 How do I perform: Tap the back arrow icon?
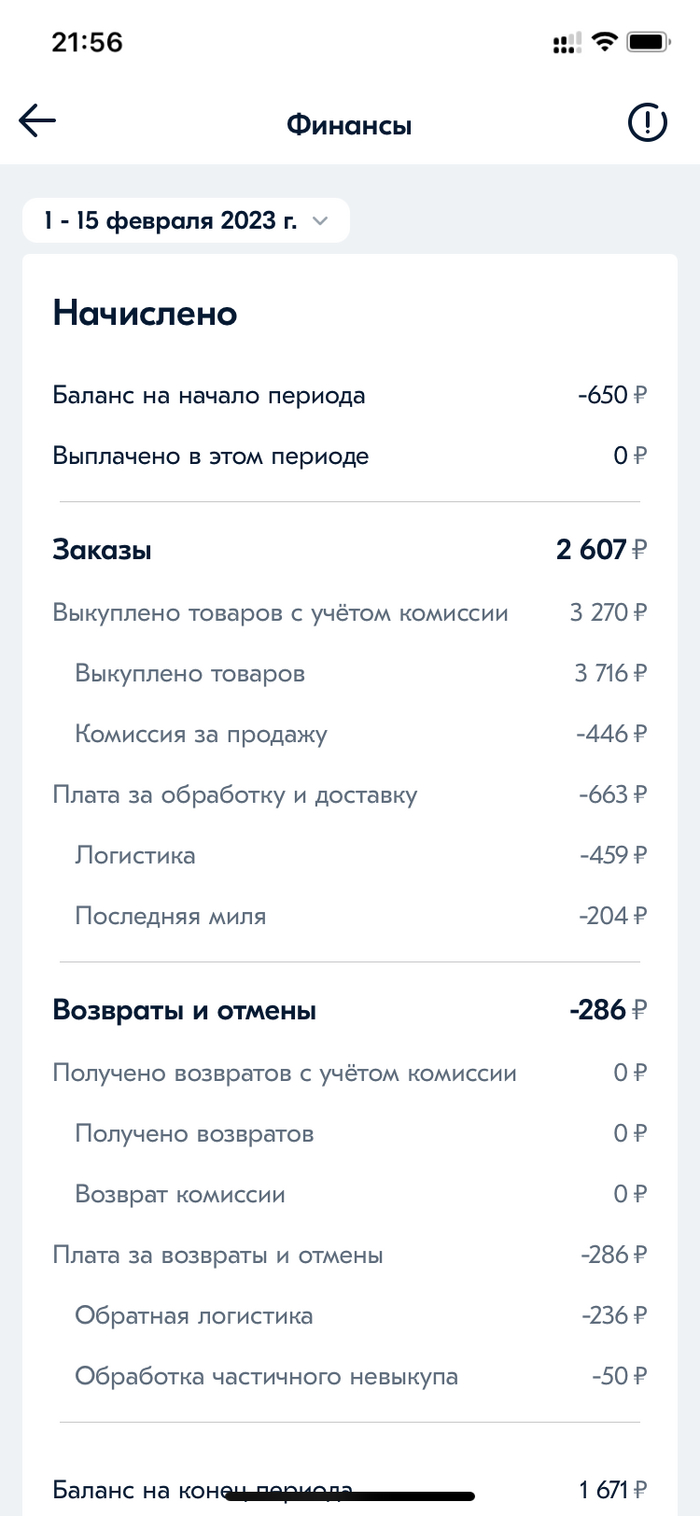pos(37,122)
